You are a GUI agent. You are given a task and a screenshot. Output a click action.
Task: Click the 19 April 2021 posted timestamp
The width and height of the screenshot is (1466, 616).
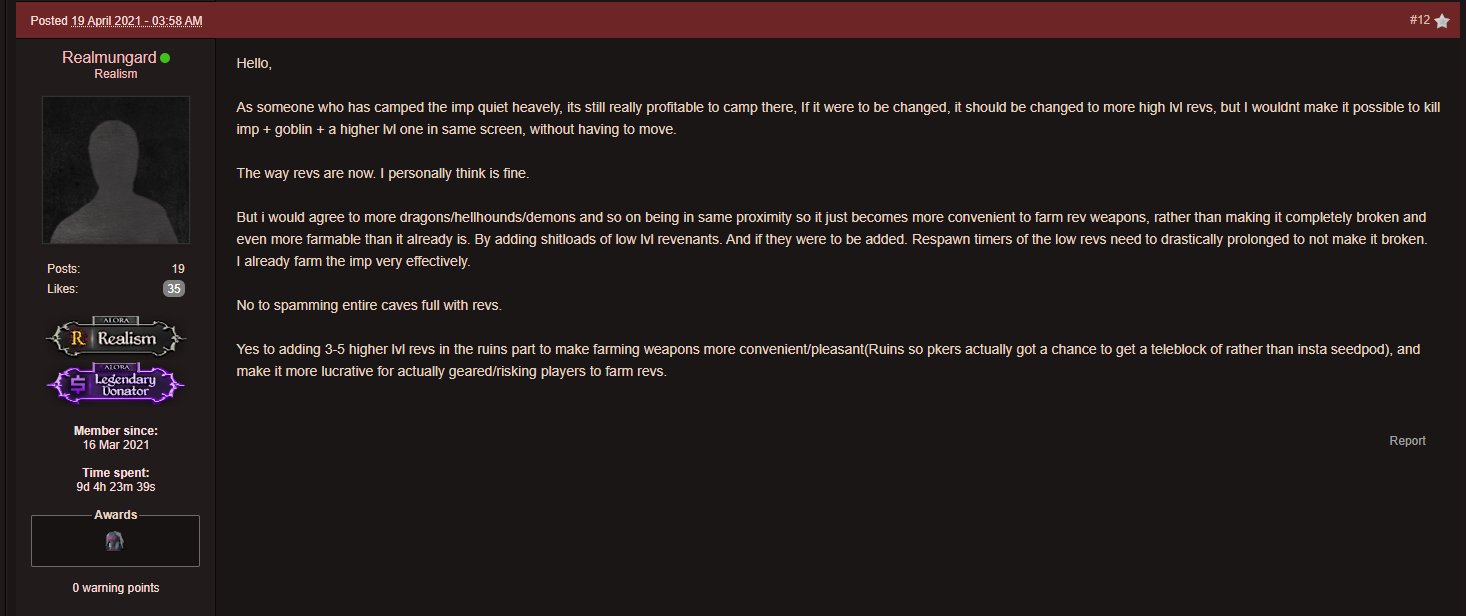pos(137,21)
